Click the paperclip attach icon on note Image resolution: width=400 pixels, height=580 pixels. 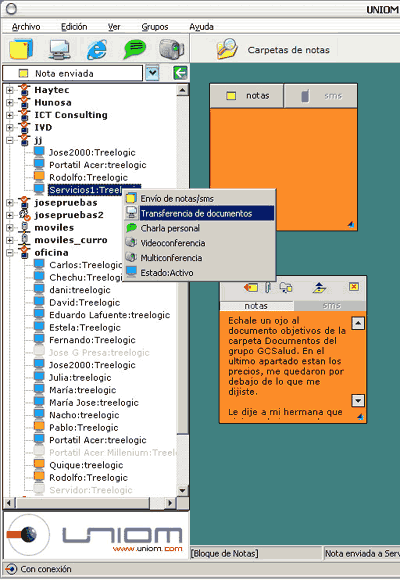268,287
